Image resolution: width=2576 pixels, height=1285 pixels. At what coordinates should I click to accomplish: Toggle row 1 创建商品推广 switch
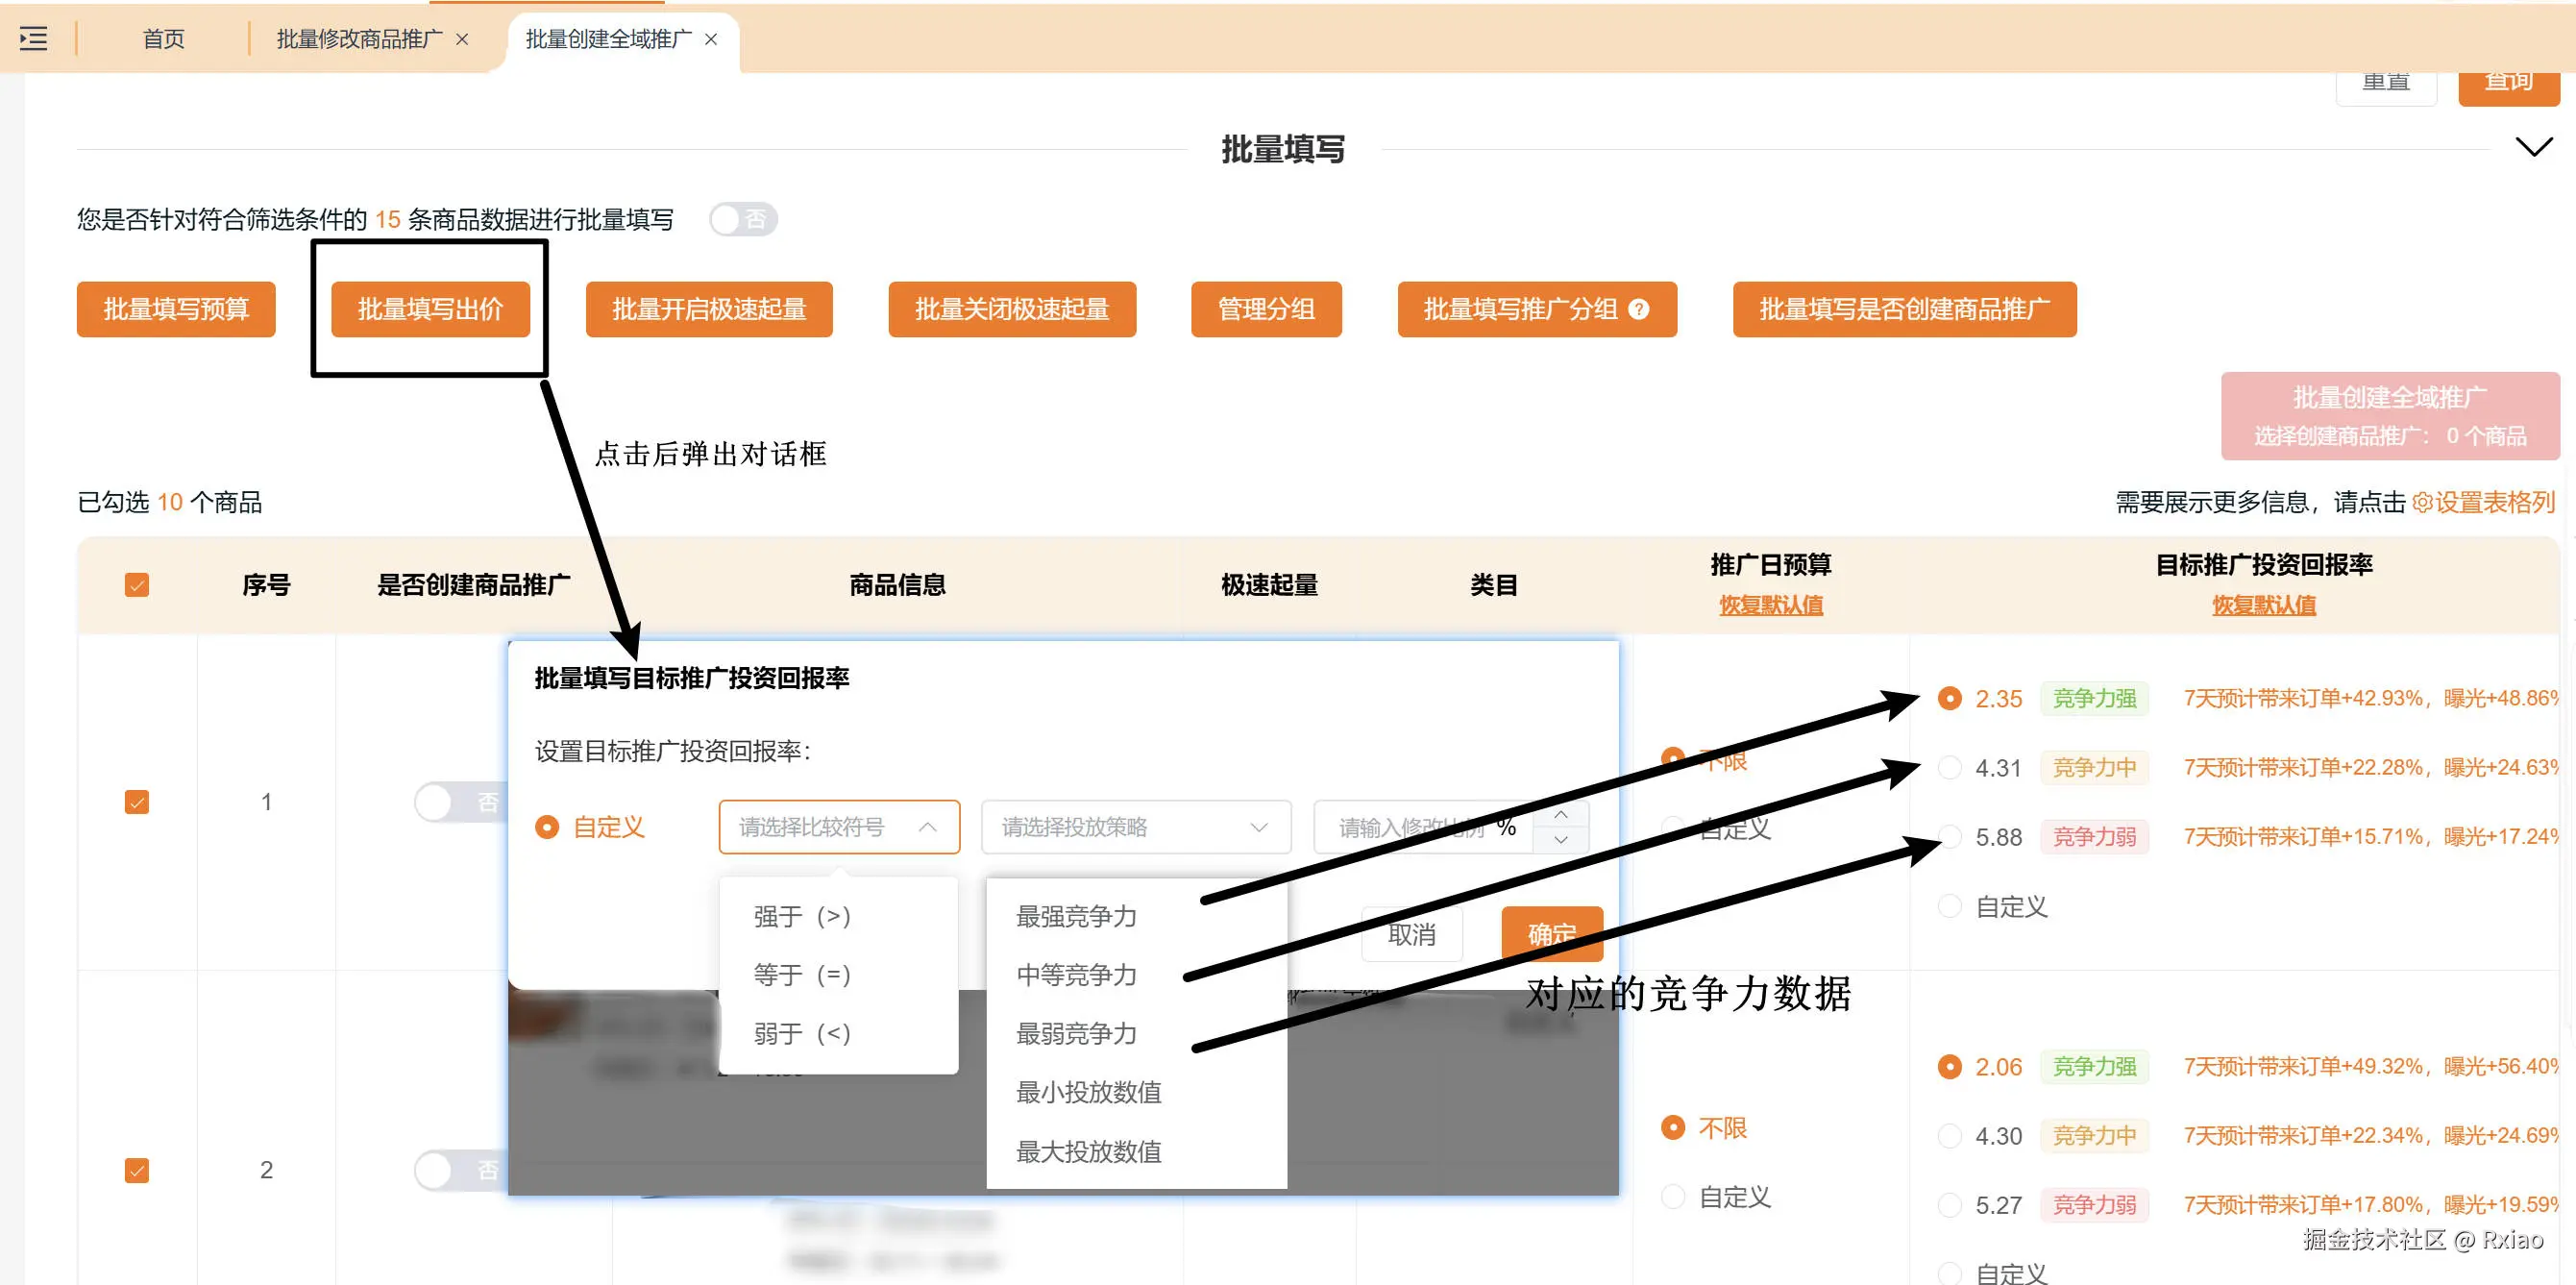point(461,802)
